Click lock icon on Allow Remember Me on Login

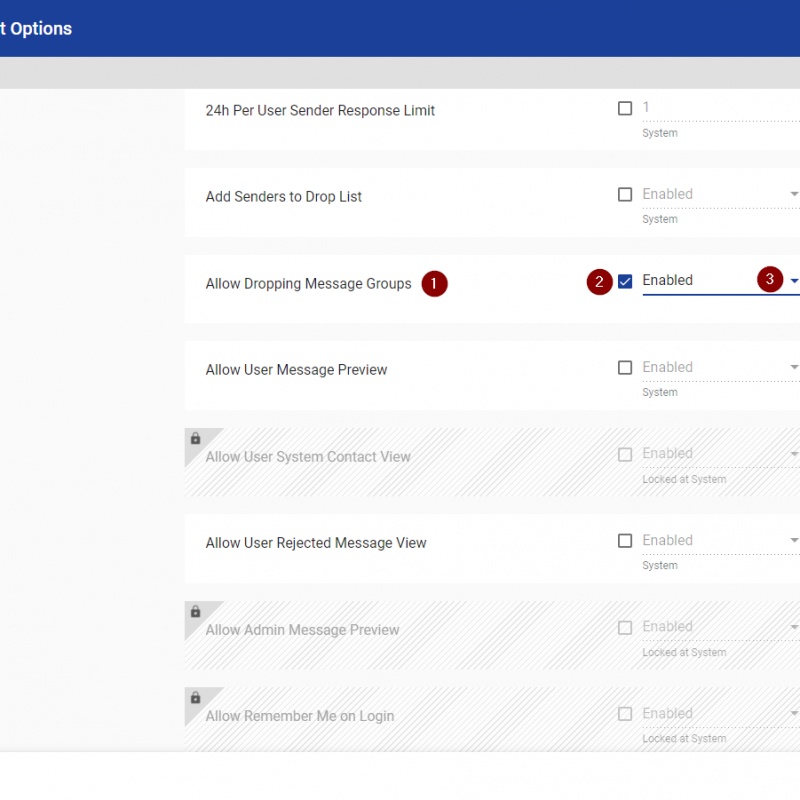(195, 697)
